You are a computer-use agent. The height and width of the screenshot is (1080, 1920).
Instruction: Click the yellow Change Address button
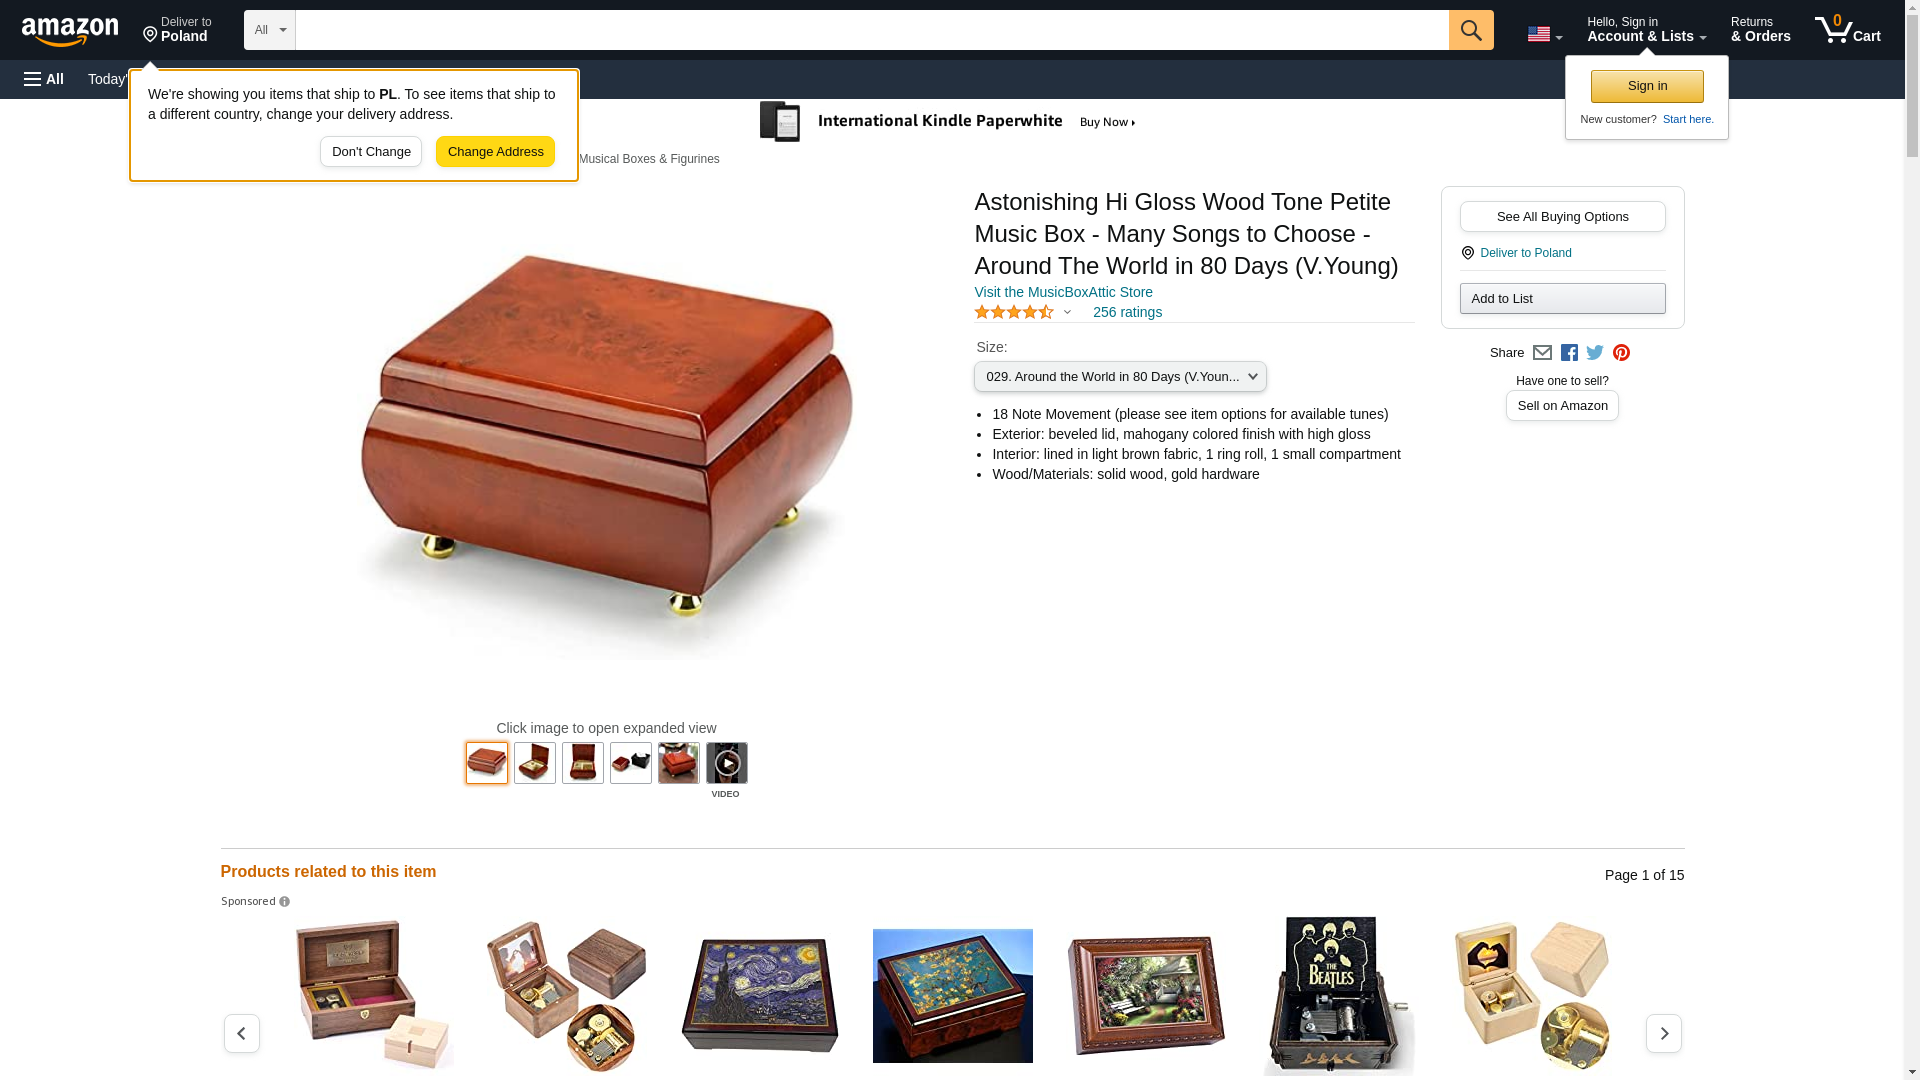coord(495,152)
